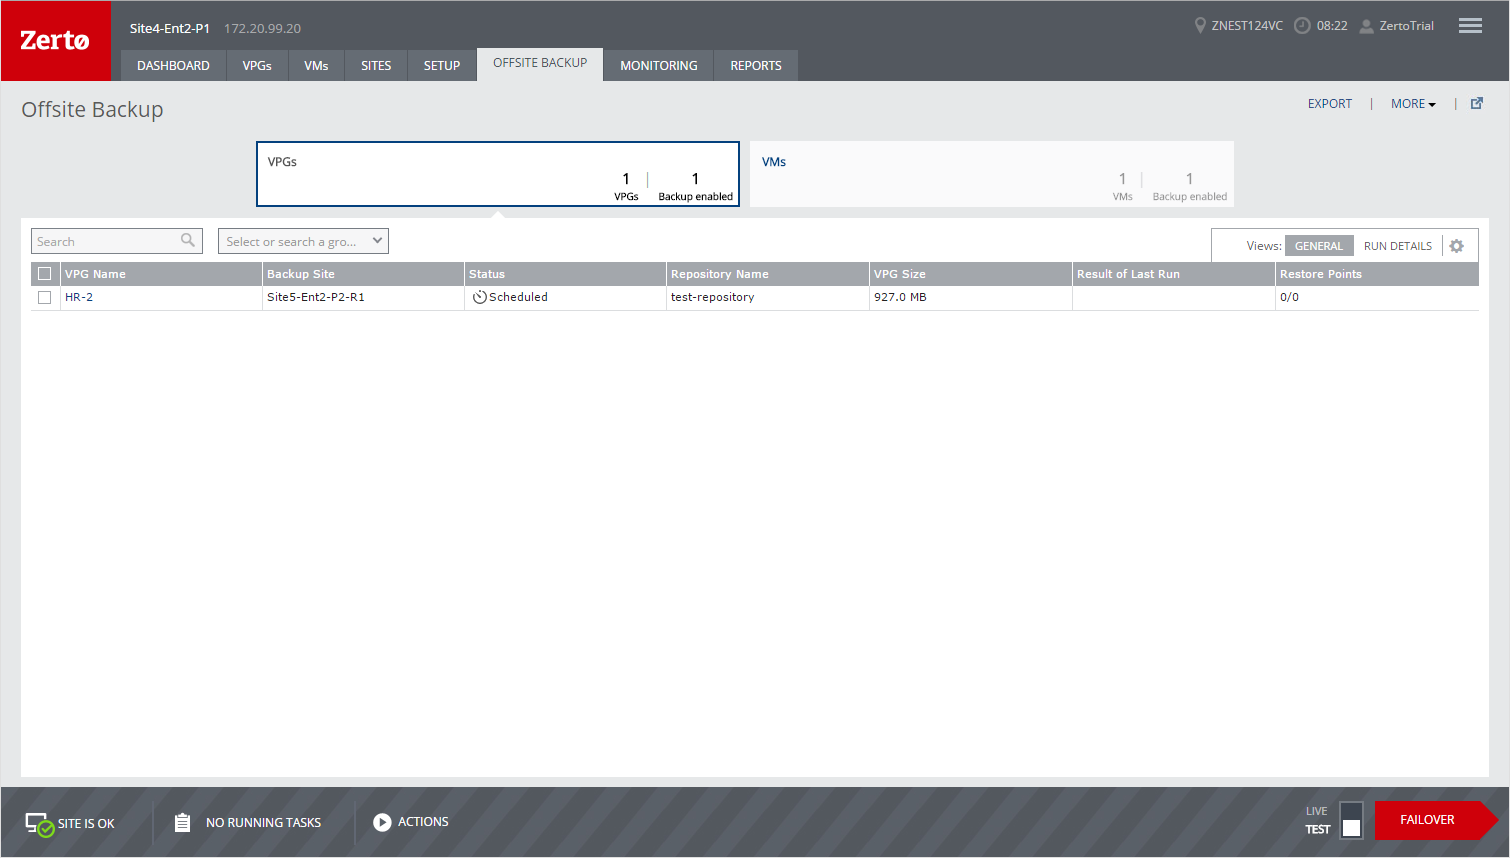The image size is (1510, 858).
Task: Click the EXPORT link
Action: [x=1329, y=104]
